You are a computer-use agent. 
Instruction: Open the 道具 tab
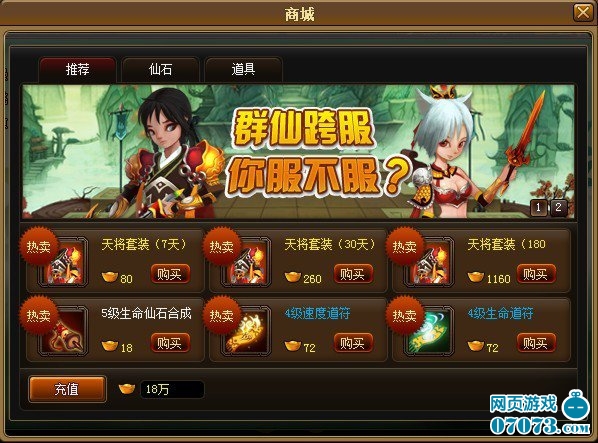(x=243, y=70)
